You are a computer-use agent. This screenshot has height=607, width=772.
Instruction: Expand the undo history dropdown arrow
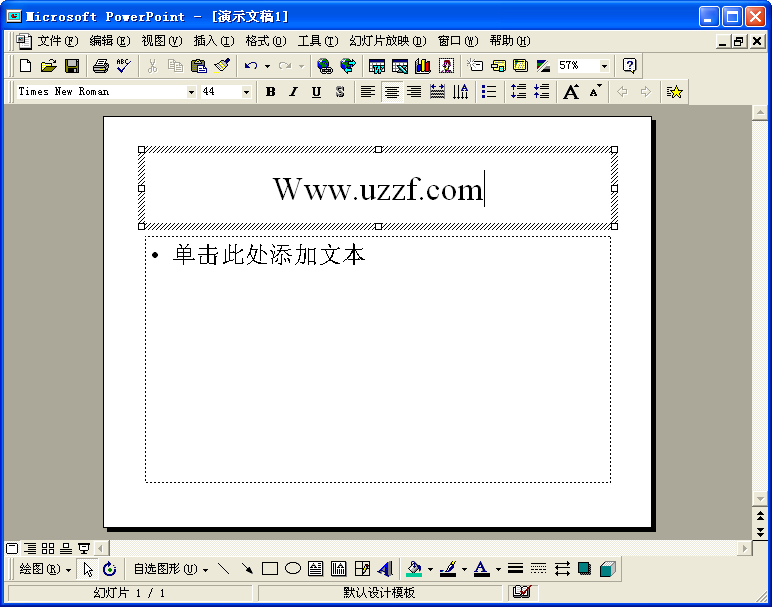(x=267, y=66)
